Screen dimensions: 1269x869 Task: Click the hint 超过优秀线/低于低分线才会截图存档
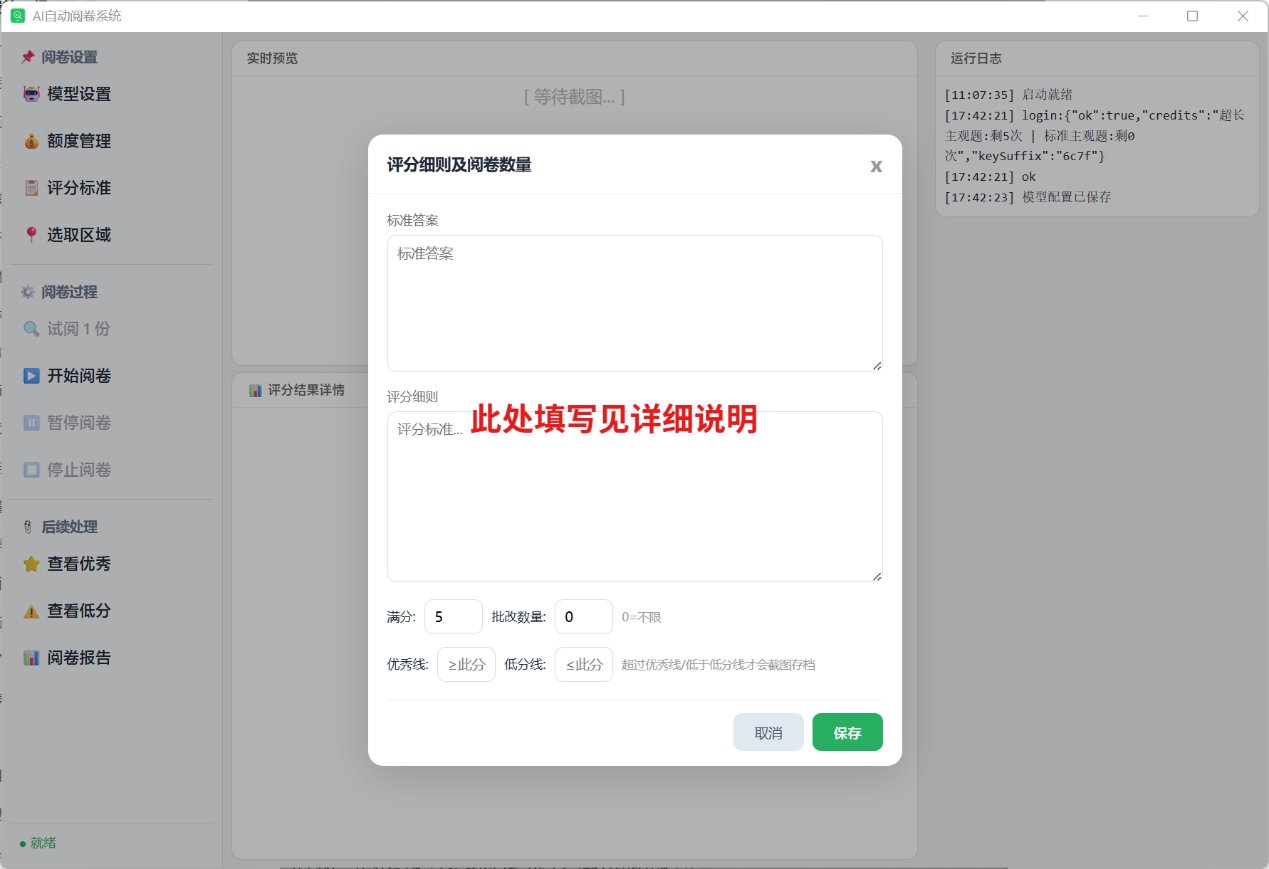tap(718, 664)
